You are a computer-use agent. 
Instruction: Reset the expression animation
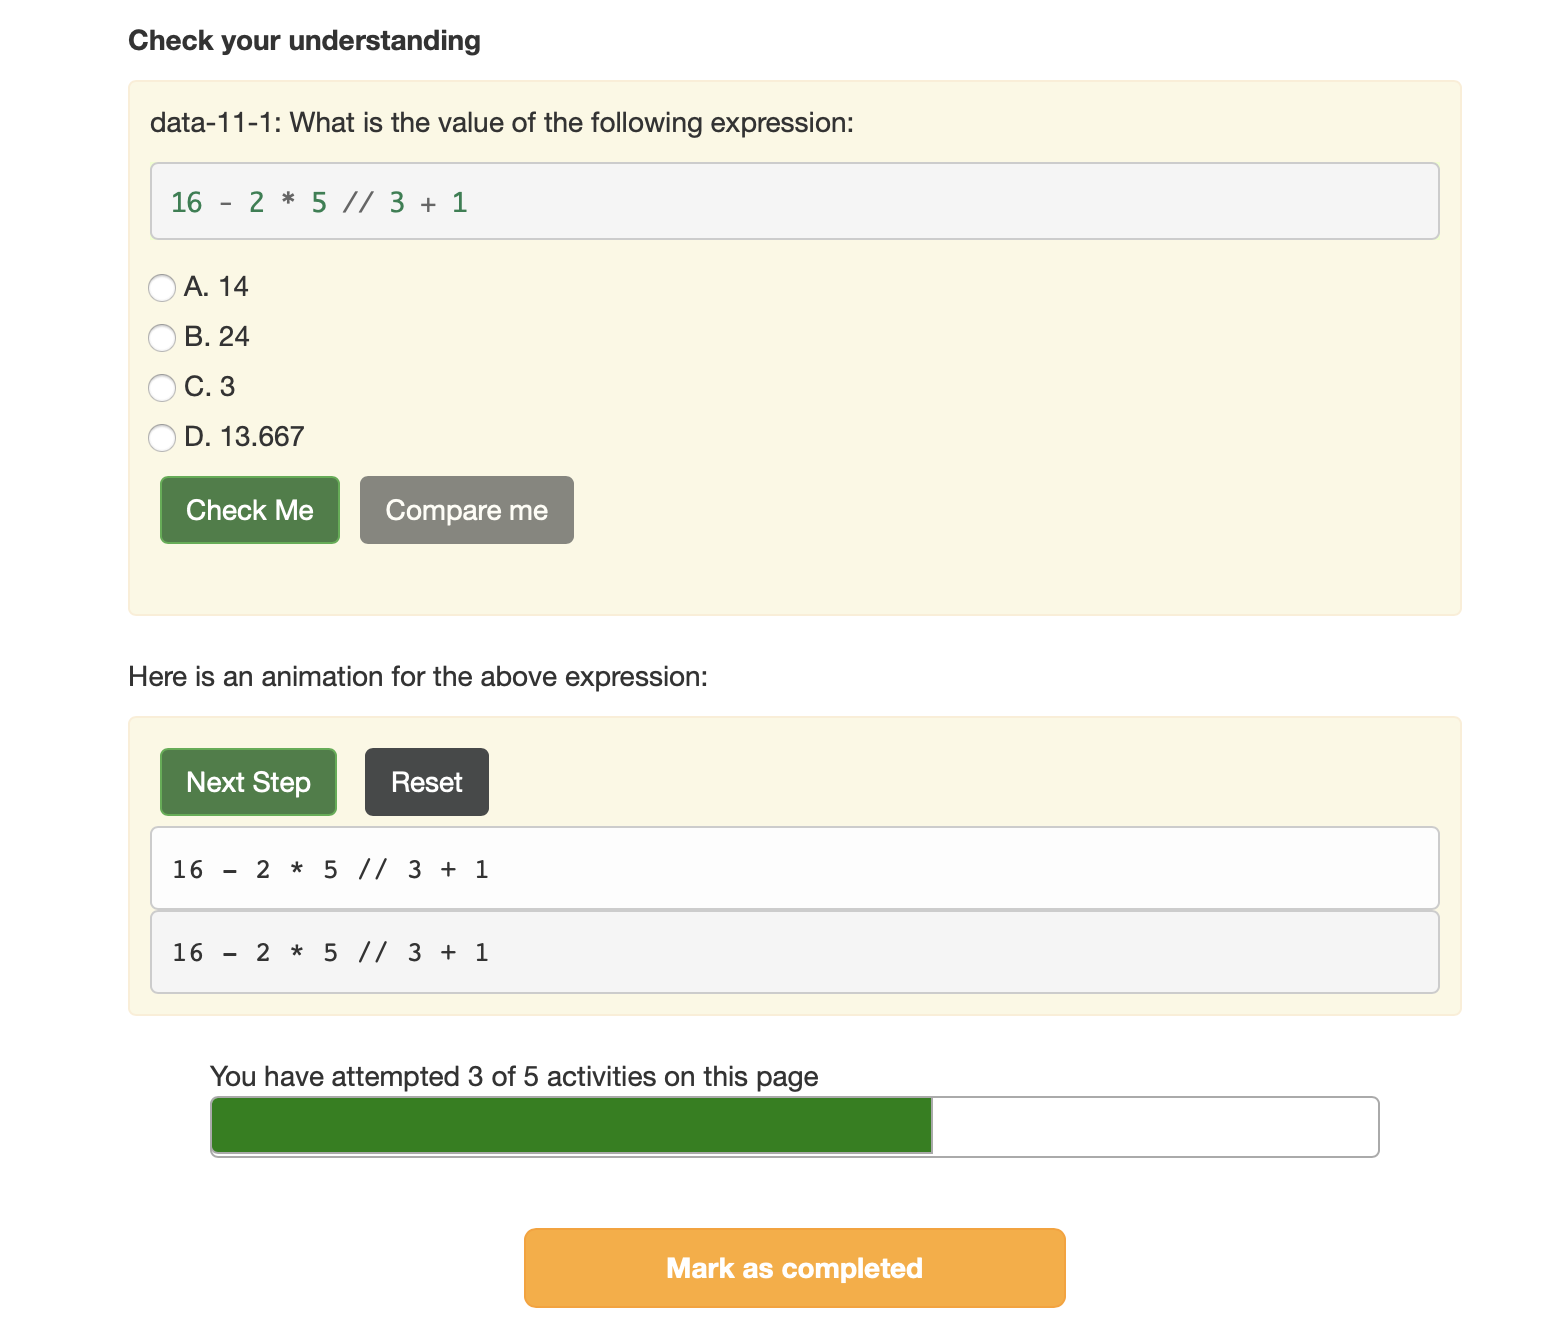(x=427, y=782)
